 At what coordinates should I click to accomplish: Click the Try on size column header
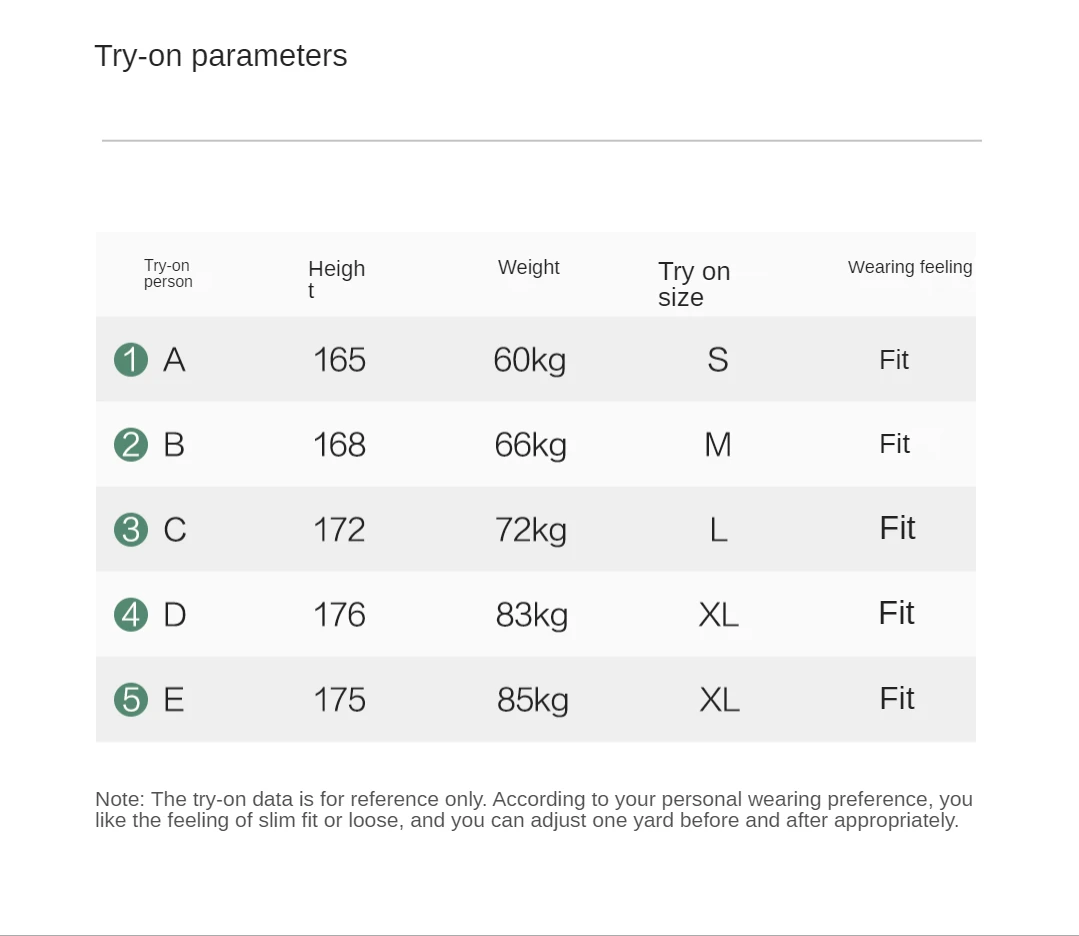tap(694, 284)
